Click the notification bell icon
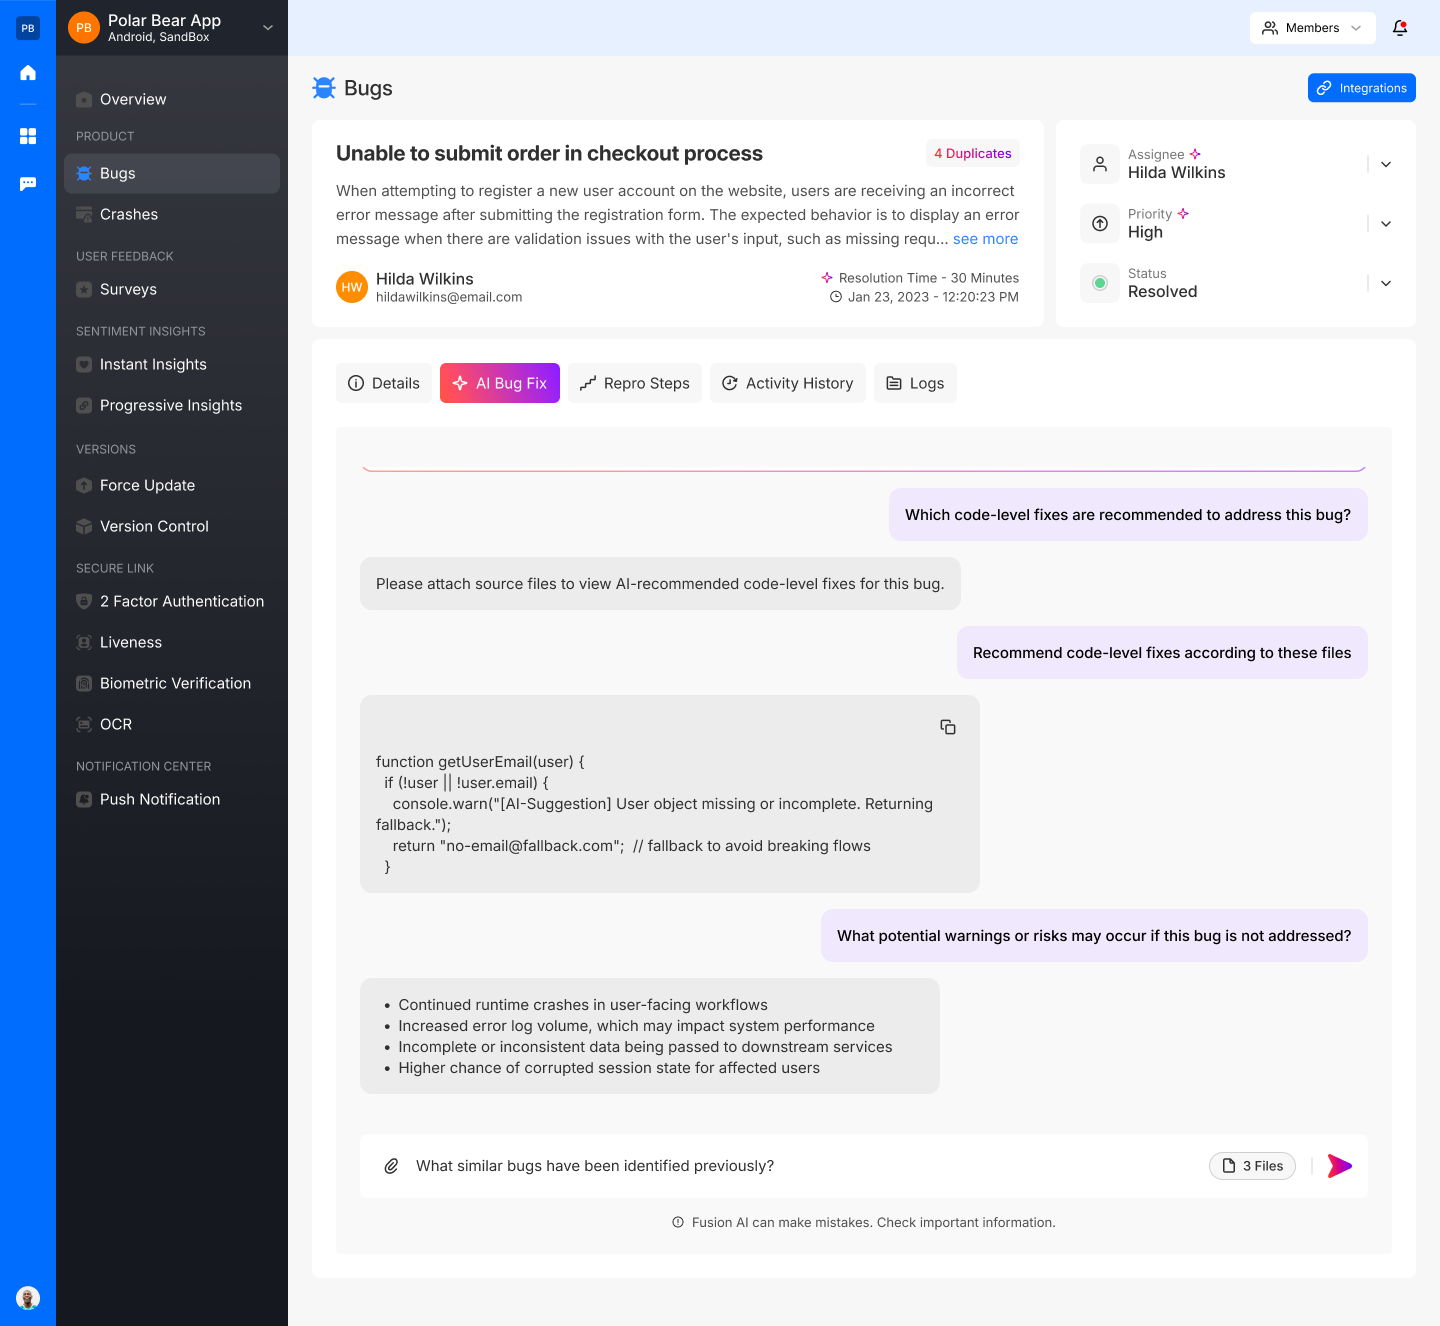Image resolution: width=1440 pixels, height=1326 pixels. (x=1400, y=28)
